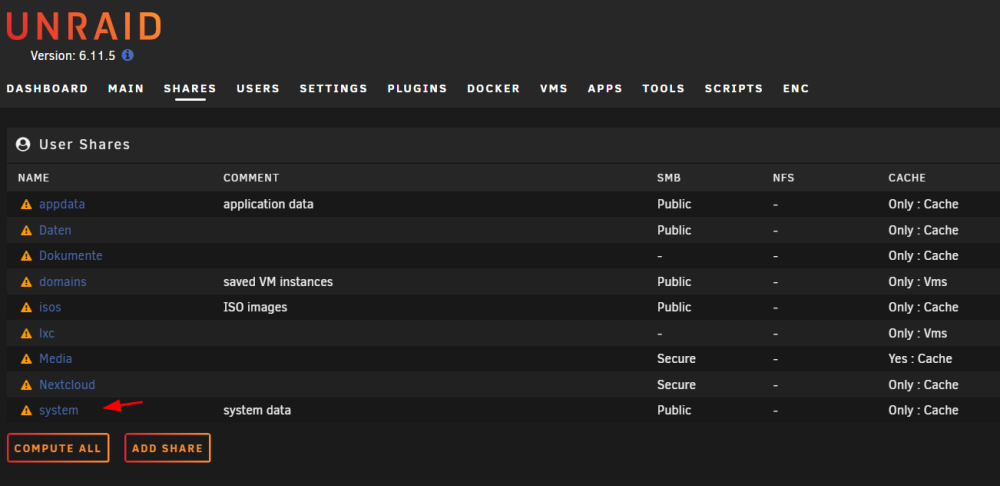Click warning icon beside system share
Viewport: 1000px width, 486px height.
[26, 411]
